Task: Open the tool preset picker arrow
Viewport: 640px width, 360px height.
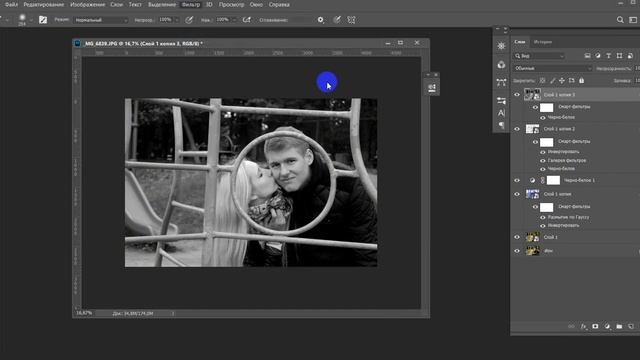Action: (7, 20)
